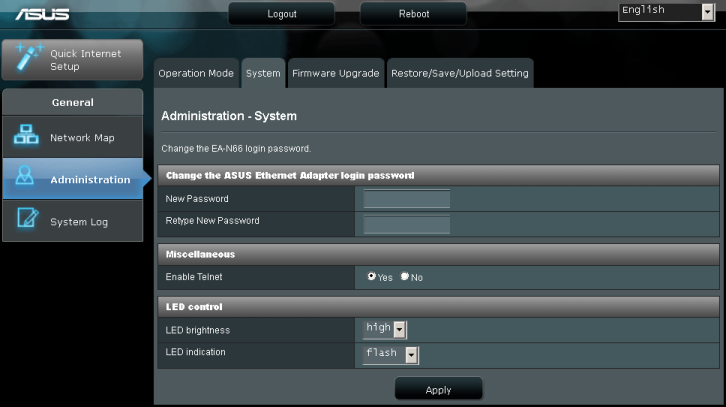Click the General section header
Image resolution: width=726 pixels, height=407 pixels.
tap(73, 102)
